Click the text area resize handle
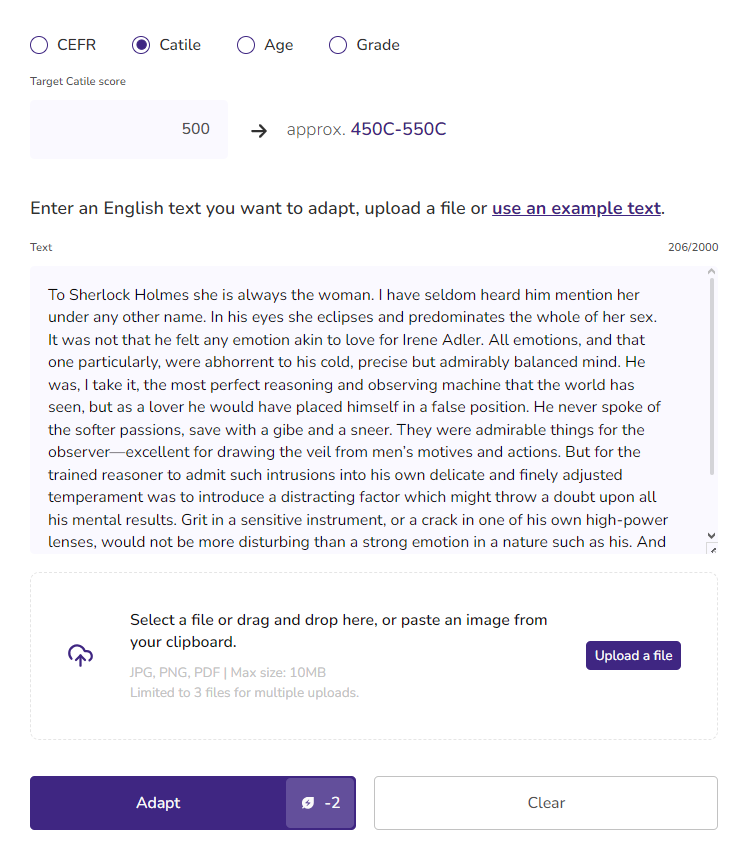The width and height of the screenshot is (753, 854). (712, 549)
